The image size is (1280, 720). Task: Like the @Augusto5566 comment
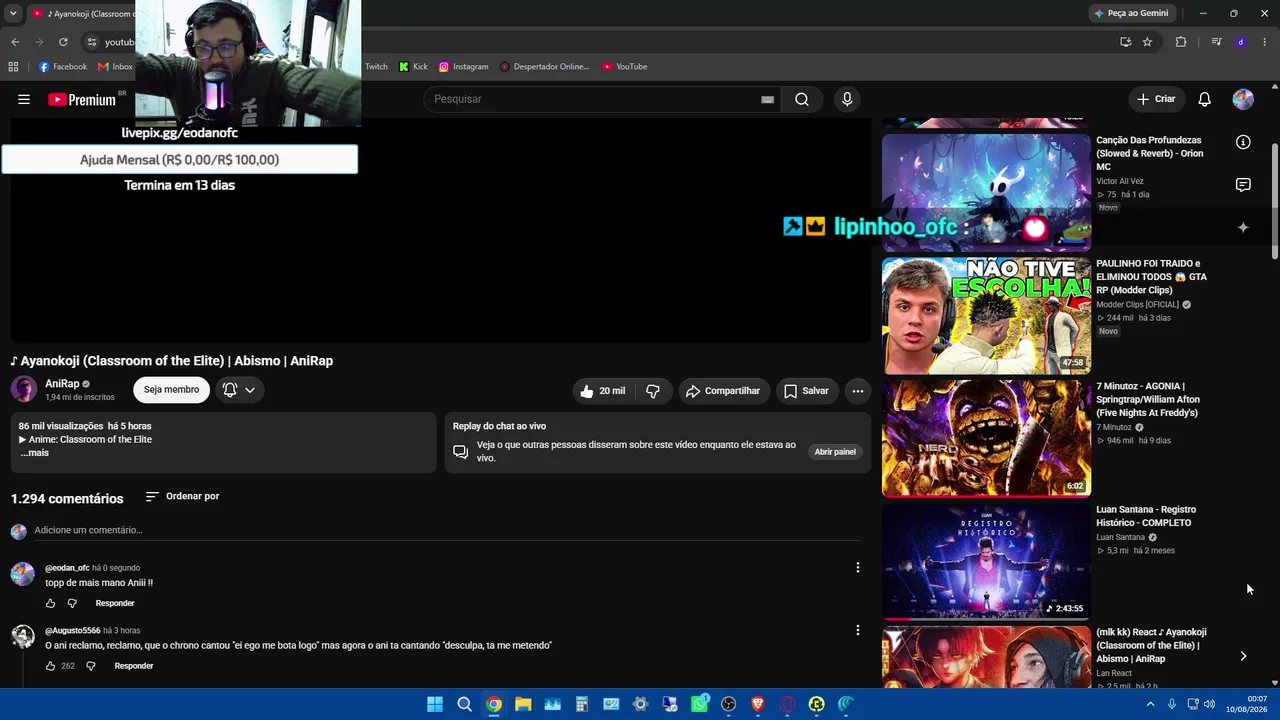click(50, 666)
